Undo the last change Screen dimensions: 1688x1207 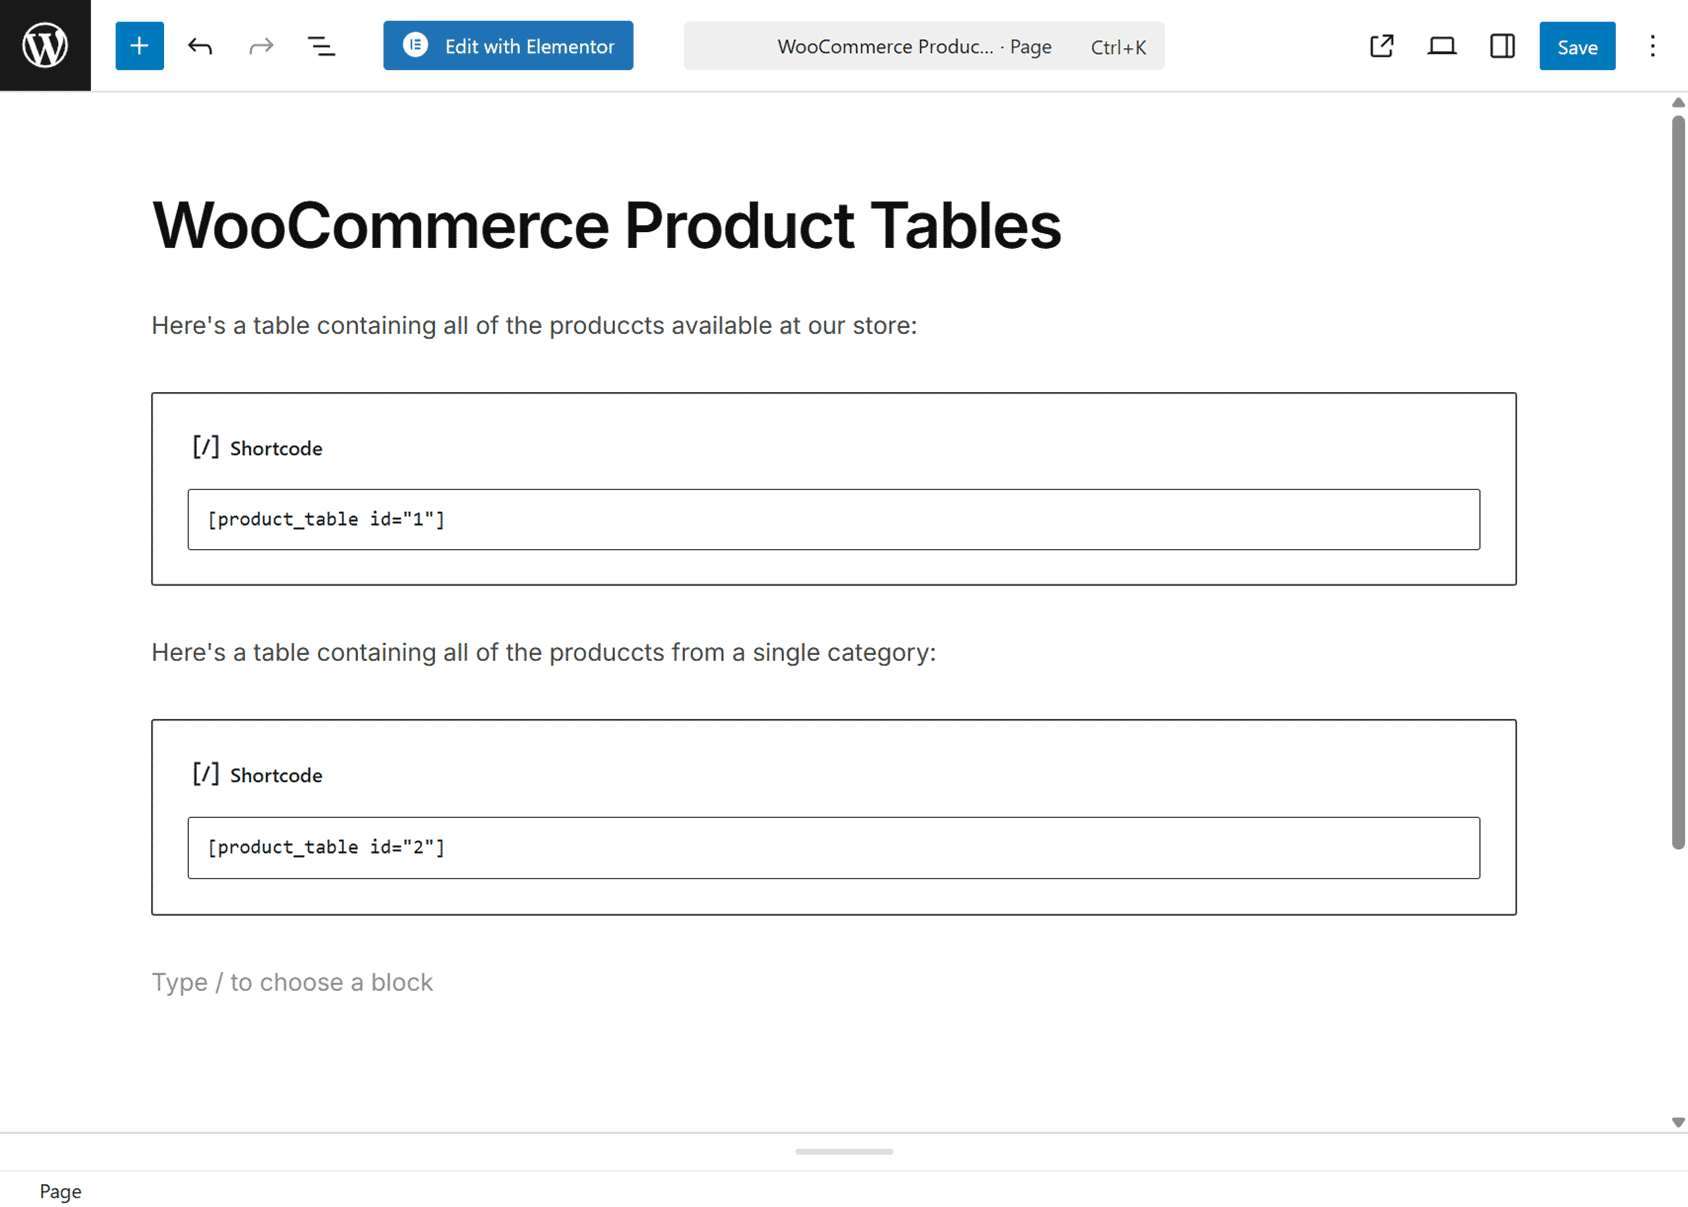tap(200, 46)
